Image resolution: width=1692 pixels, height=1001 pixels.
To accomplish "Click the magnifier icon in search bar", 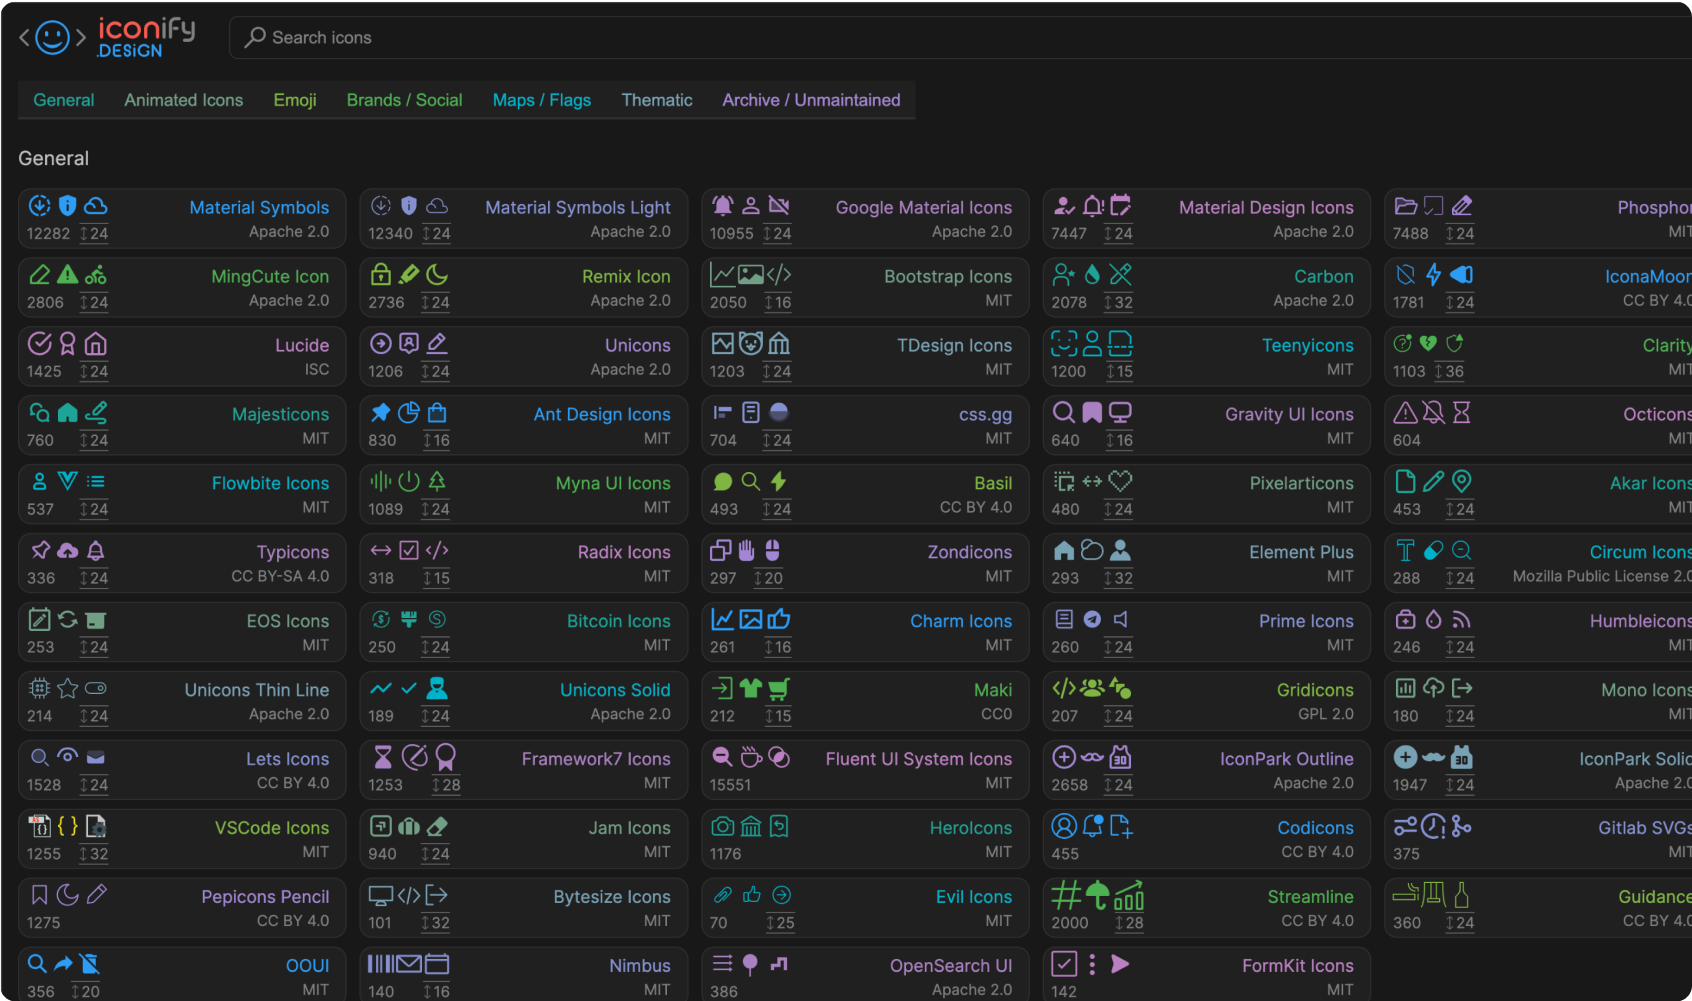I will point(256,37).
